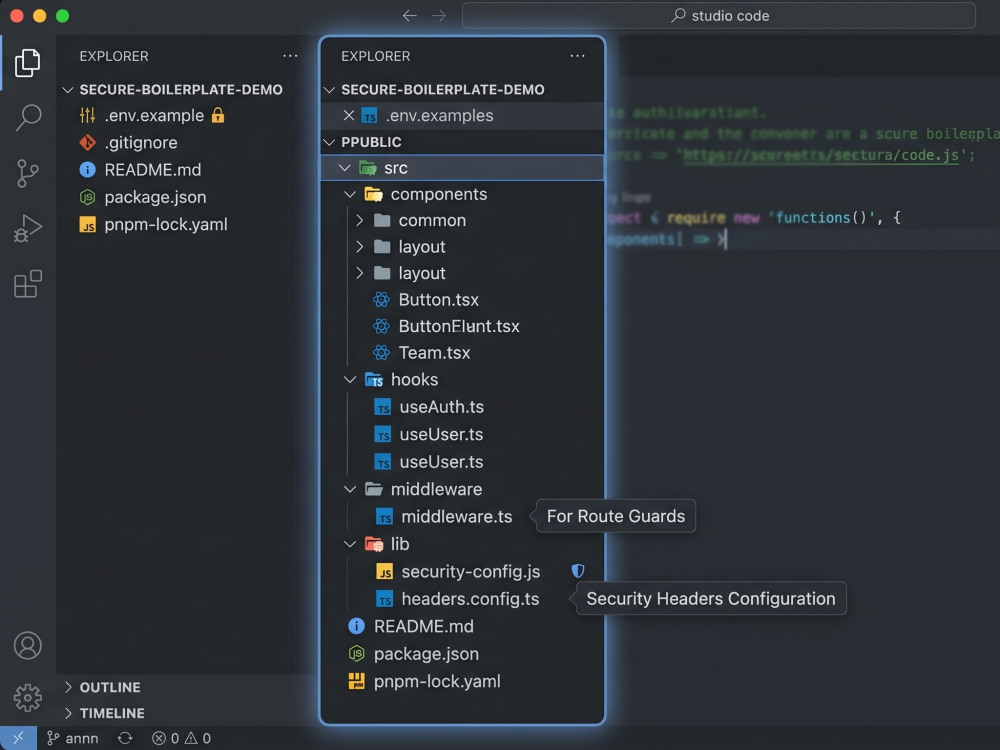Open the Source Control view
The image size is (1000, 750).
pos(27,173)
